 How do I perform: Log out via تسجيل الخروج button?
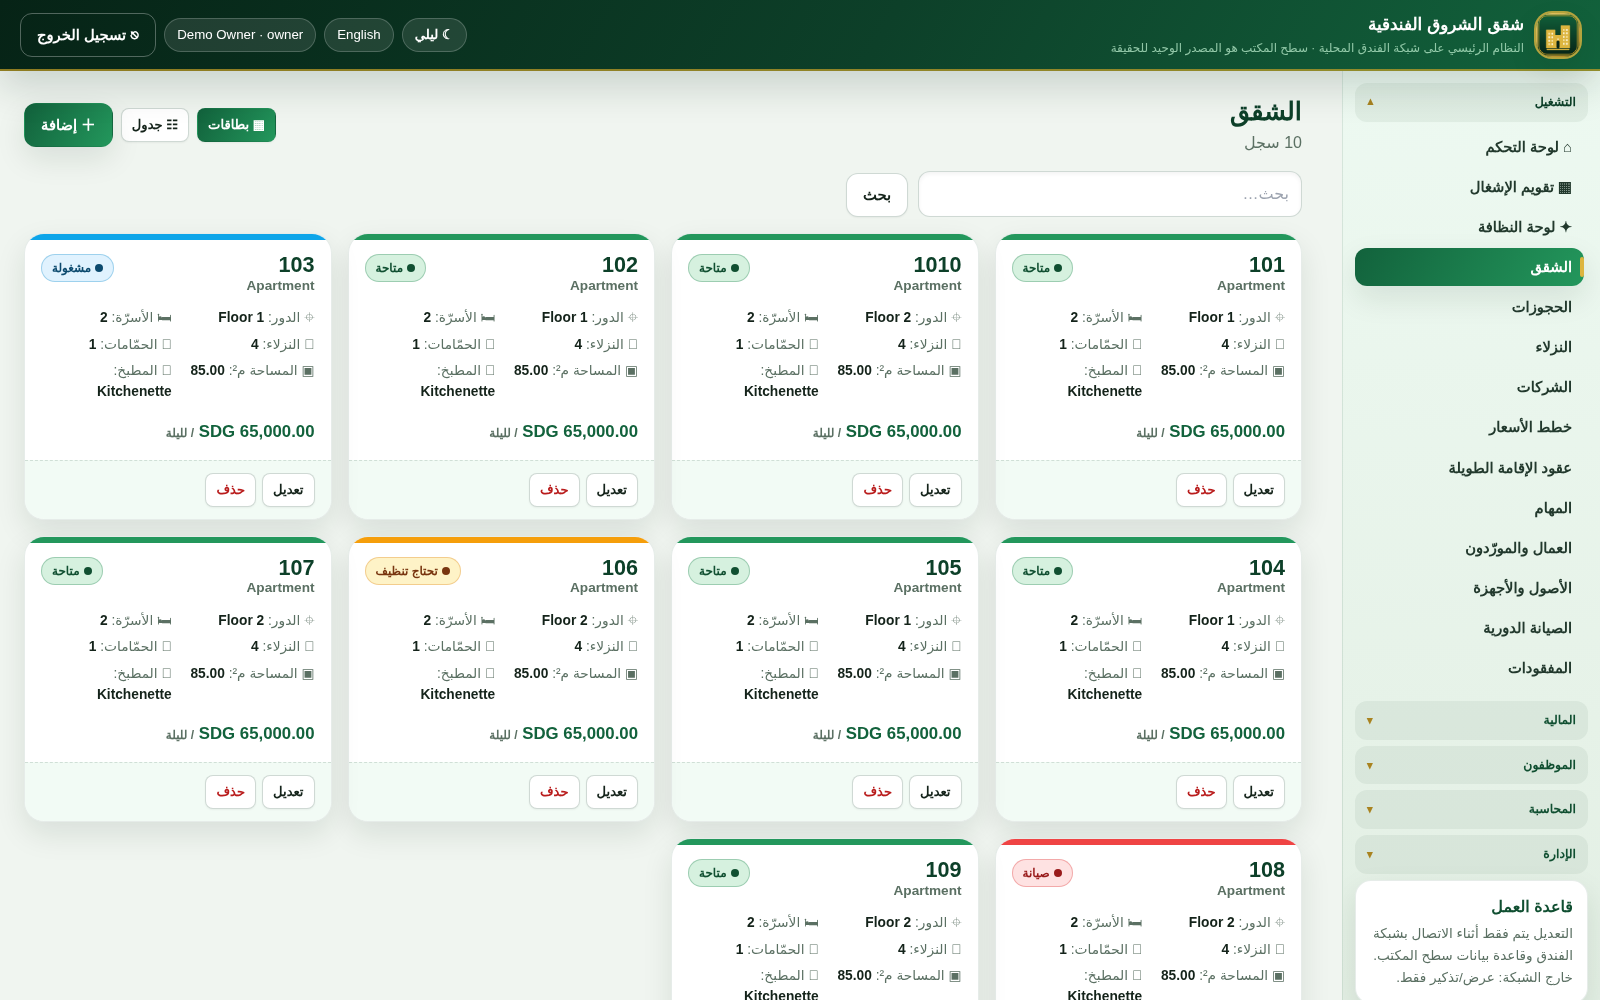pyautogui.click(x=88, y=35)
